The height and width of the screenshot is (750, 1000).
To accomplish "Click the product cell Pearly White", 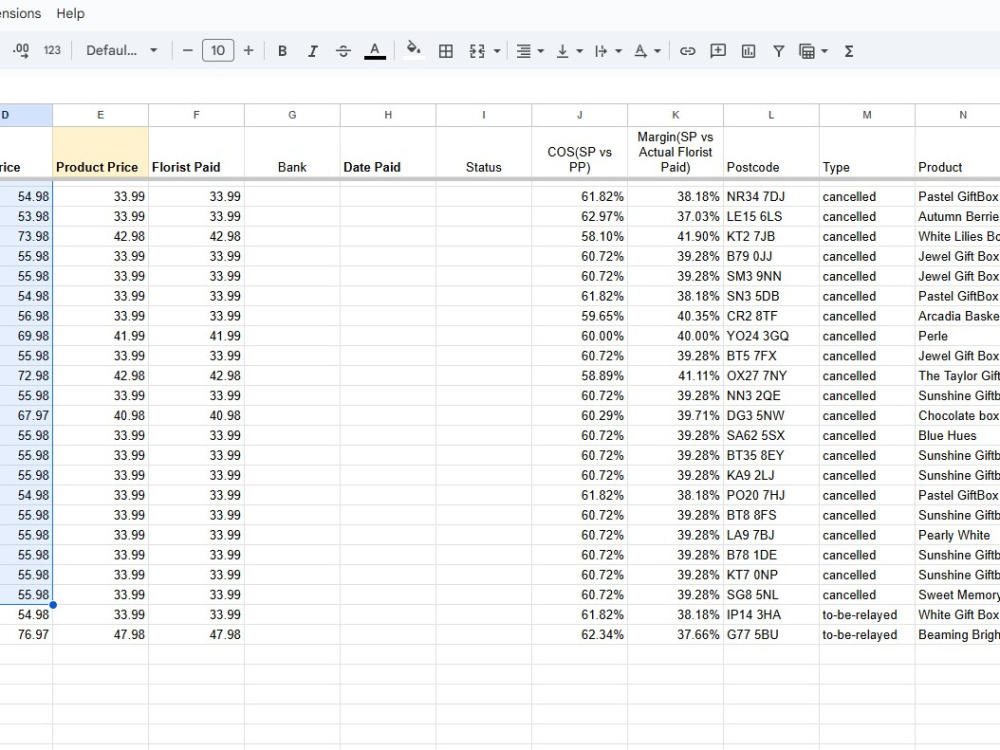I will [x=958, y=534].
